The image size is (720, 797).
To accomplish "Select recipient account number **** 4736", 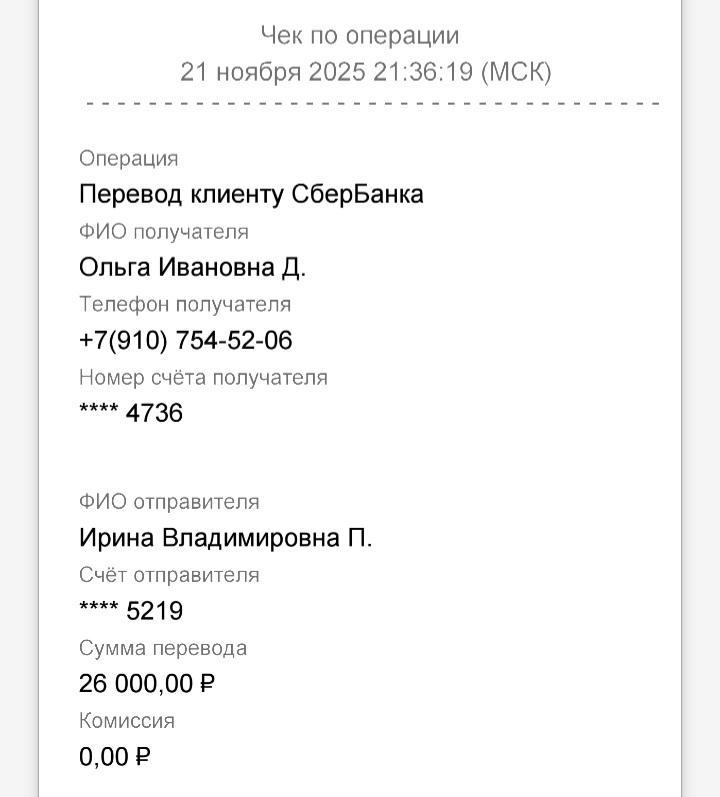I will pos(131,413).
